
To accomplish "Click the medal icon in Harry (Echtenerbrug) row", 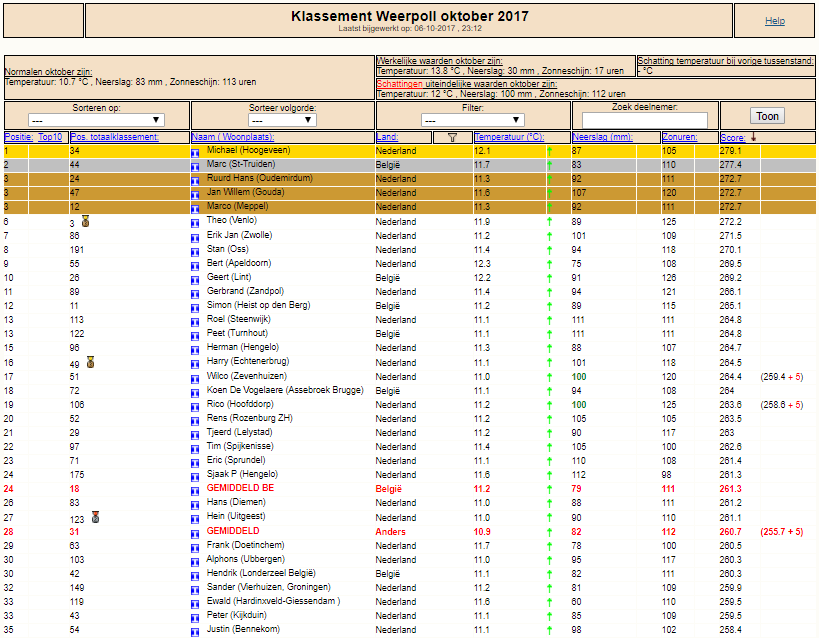I will tap(90, 362).
